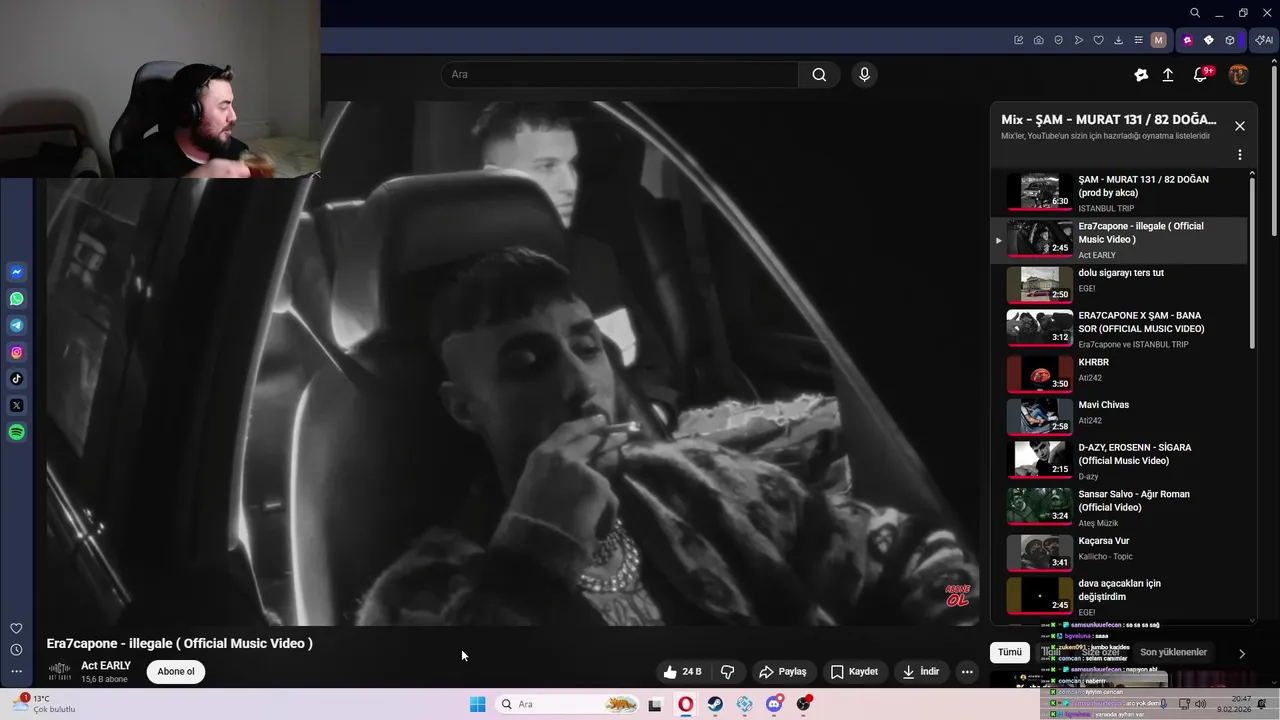Open the Opera ad-blocker shield icon
The width and height of the screenshot is (1280, 720).
pyautogui.click(x=1058, y=40)
